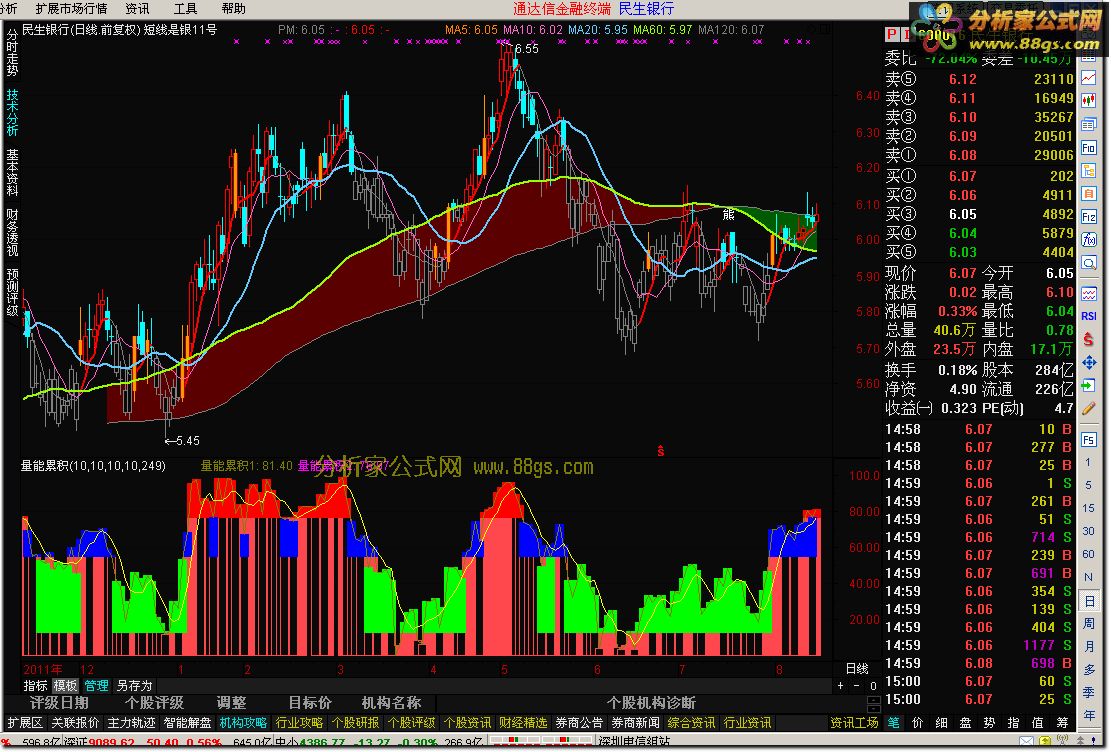Click the orange 自 self-selected stocks icon
The height and width of the screenshot is (752, 1111).
pyautogui.click(x=1088, y=193)
